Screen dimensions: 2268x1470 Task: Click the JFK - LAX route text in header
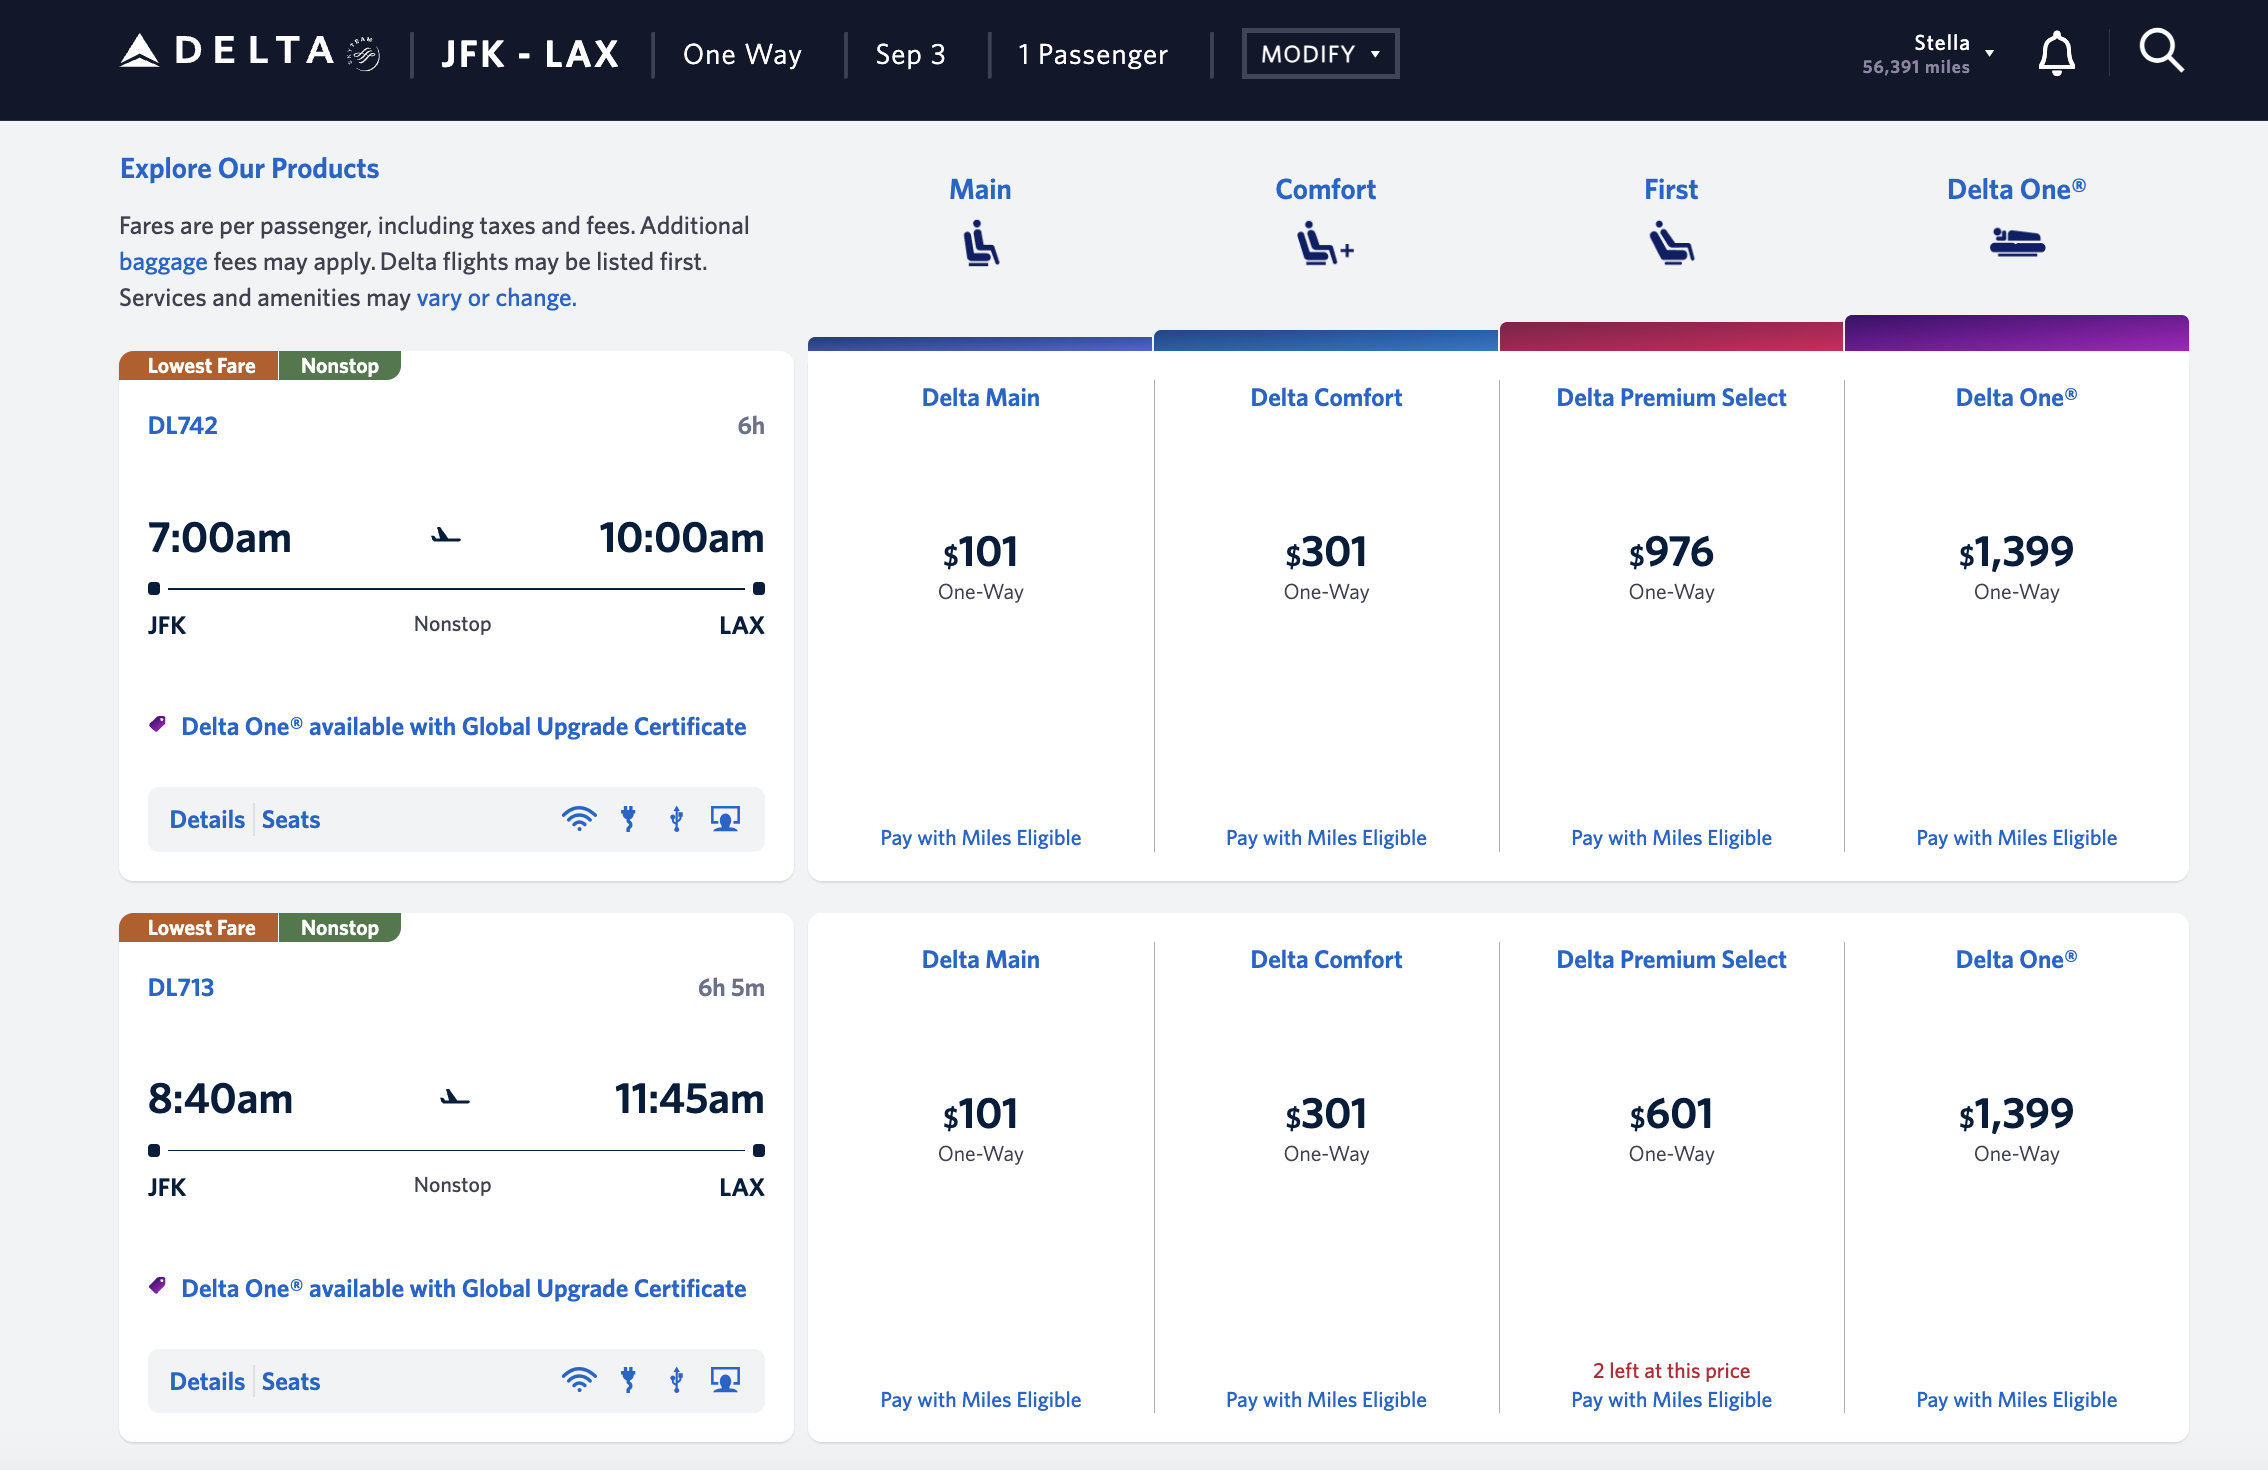click(530, 54)
